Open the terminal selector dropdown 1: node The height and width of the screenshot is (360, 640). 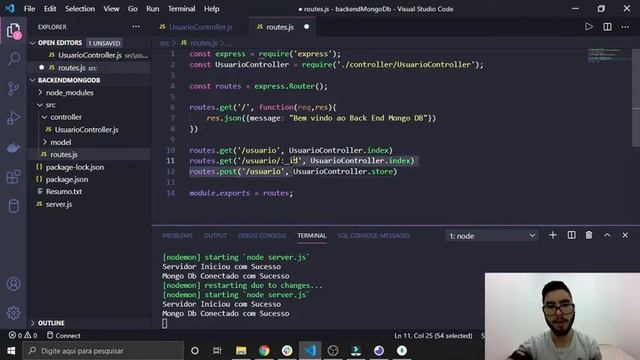pyautogui.click(x=492, y=236)
